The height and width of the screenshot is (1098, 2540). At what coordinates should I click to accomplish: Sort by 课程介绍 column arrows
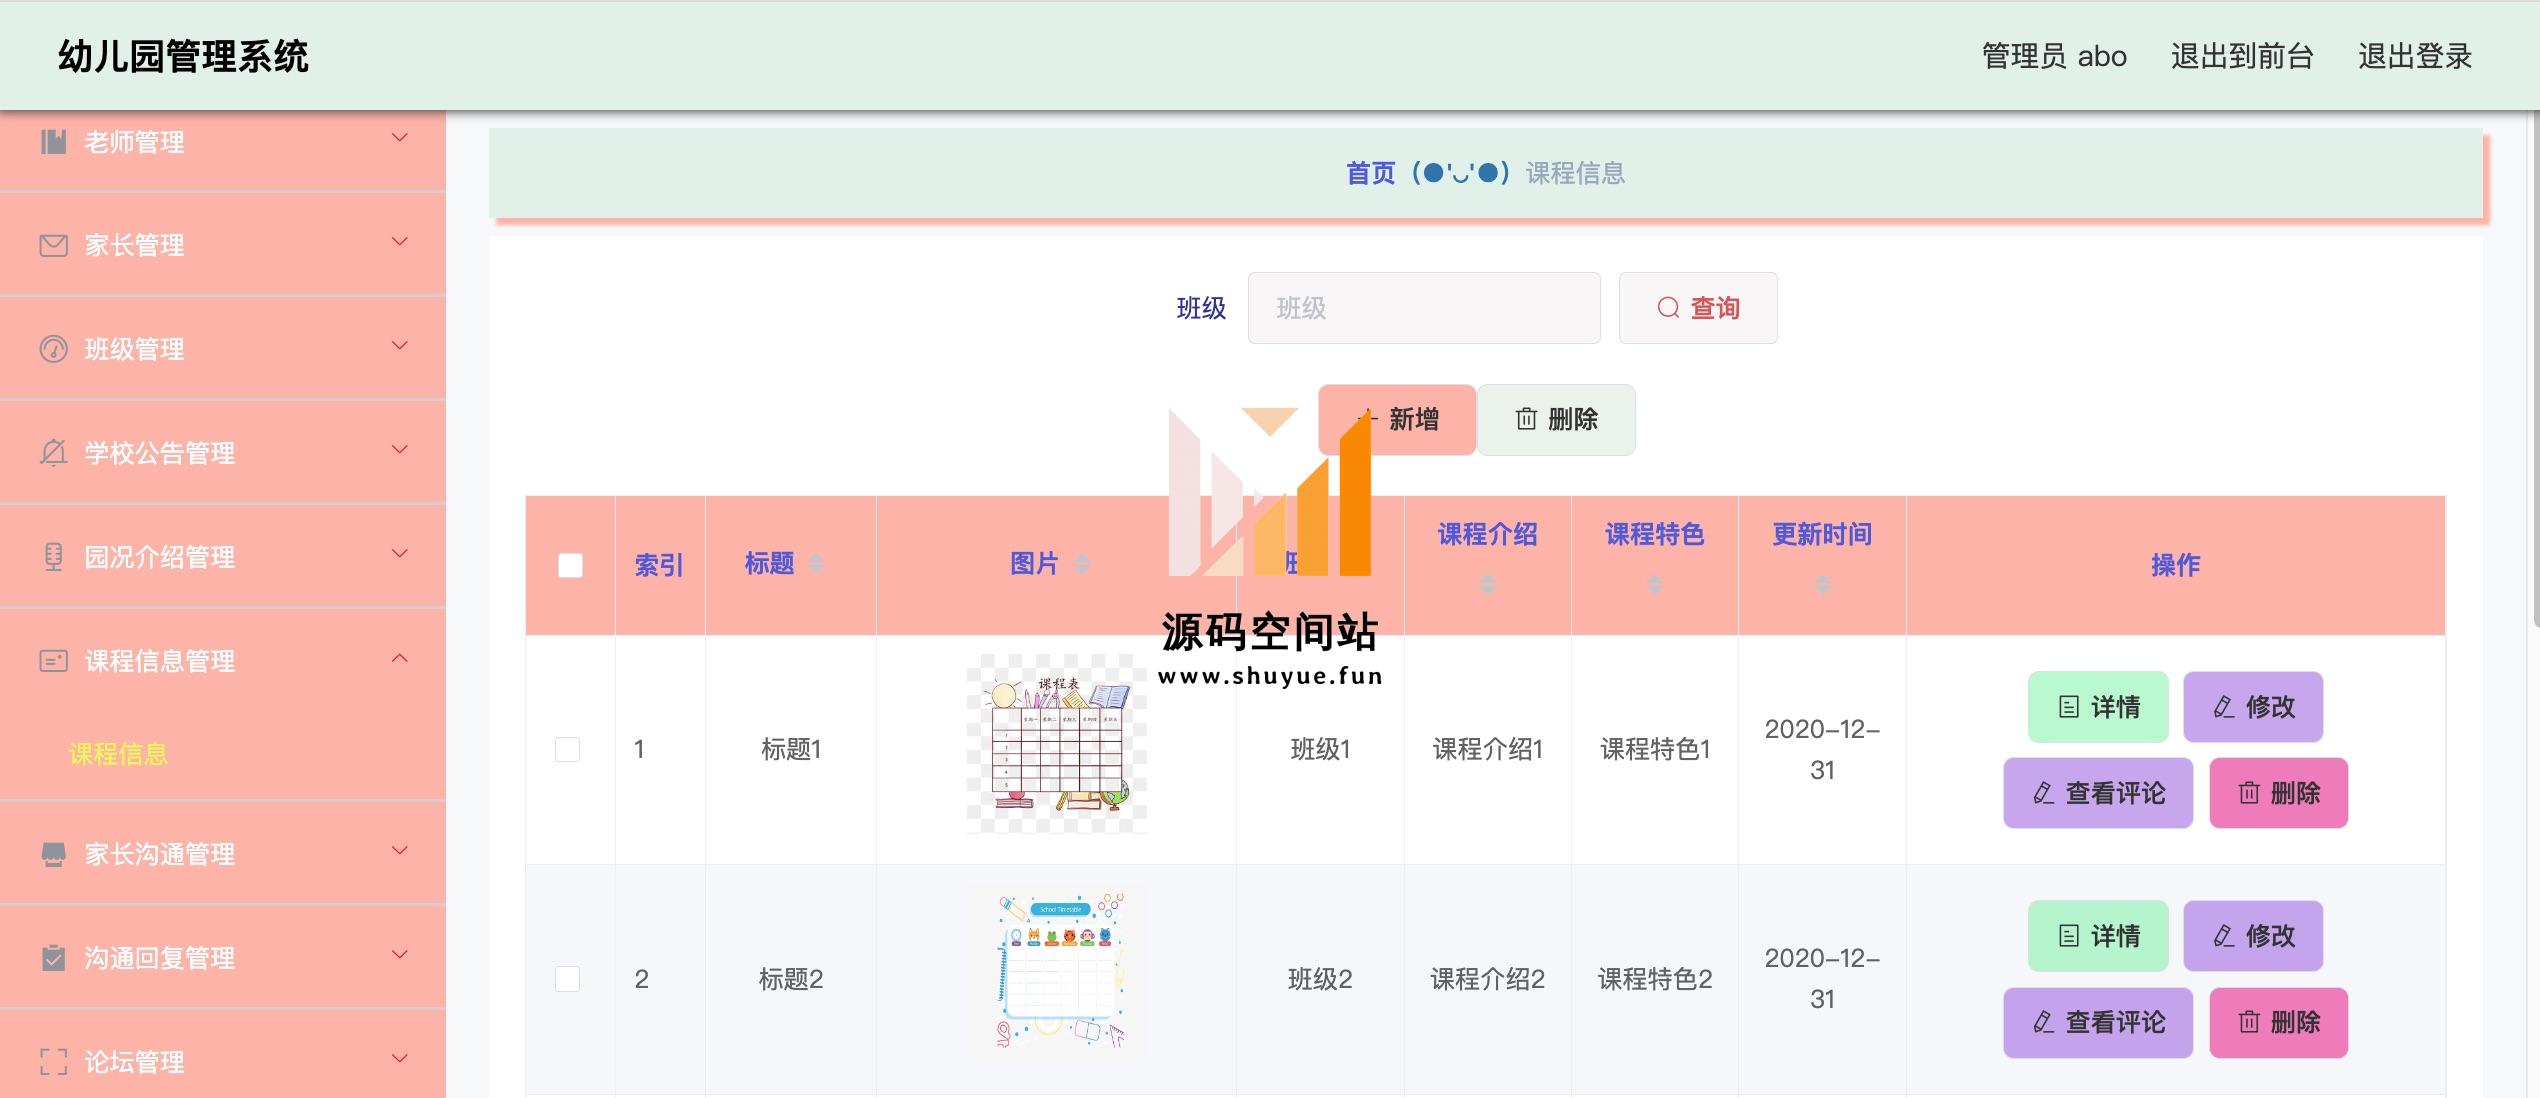tap(1488, 584)
